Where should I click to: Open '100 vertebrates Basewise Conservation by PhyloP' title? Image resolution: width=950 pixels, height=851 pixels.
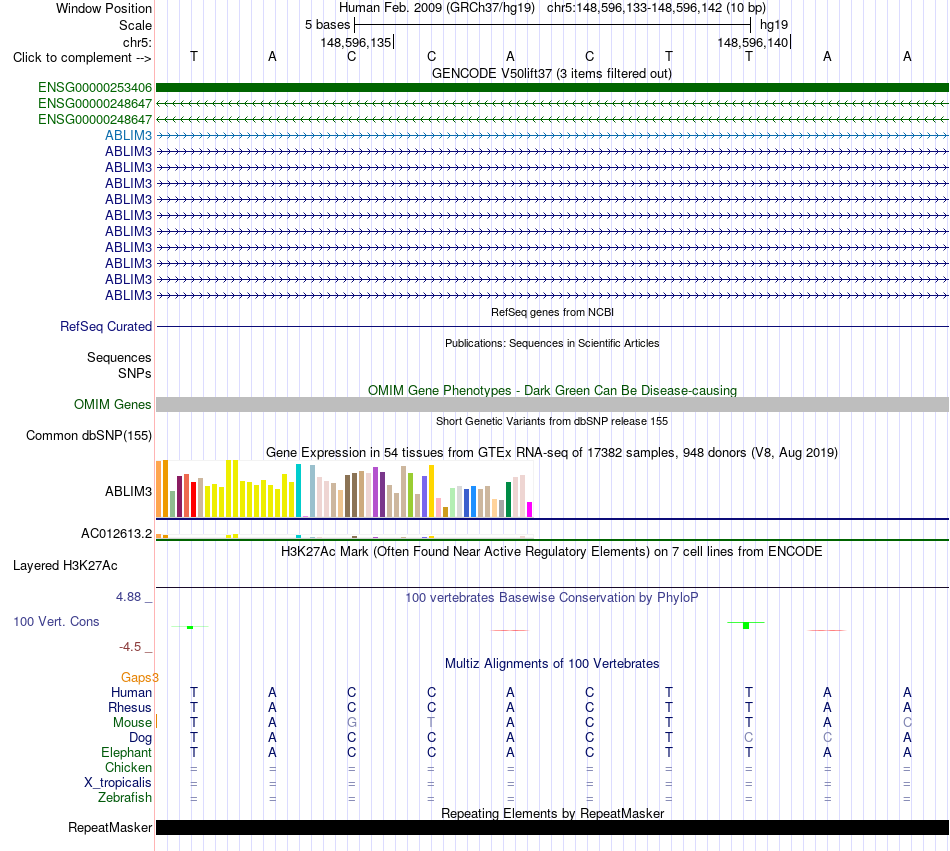pyautogui.click(x=552, y=597)
